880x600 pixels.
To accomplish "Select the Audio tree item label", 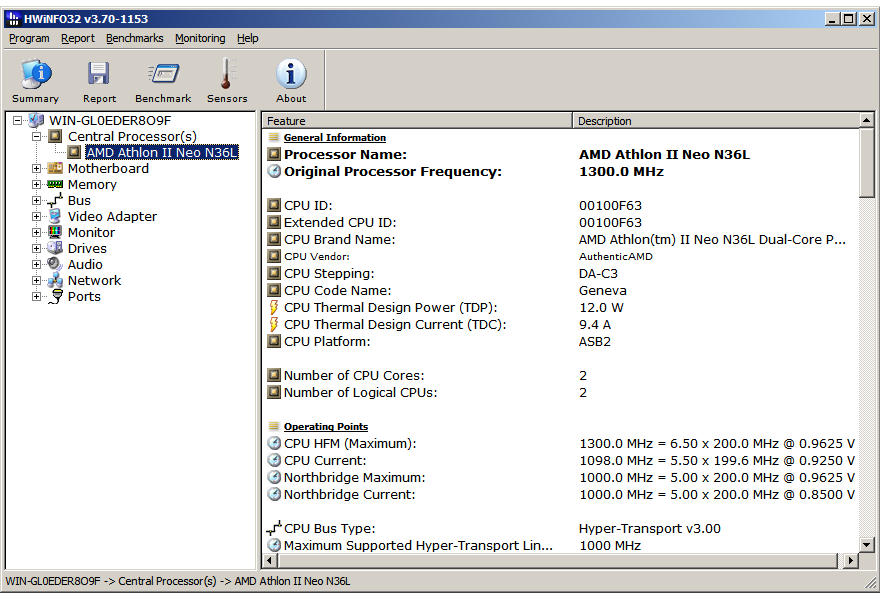I will tap(85, 264).
